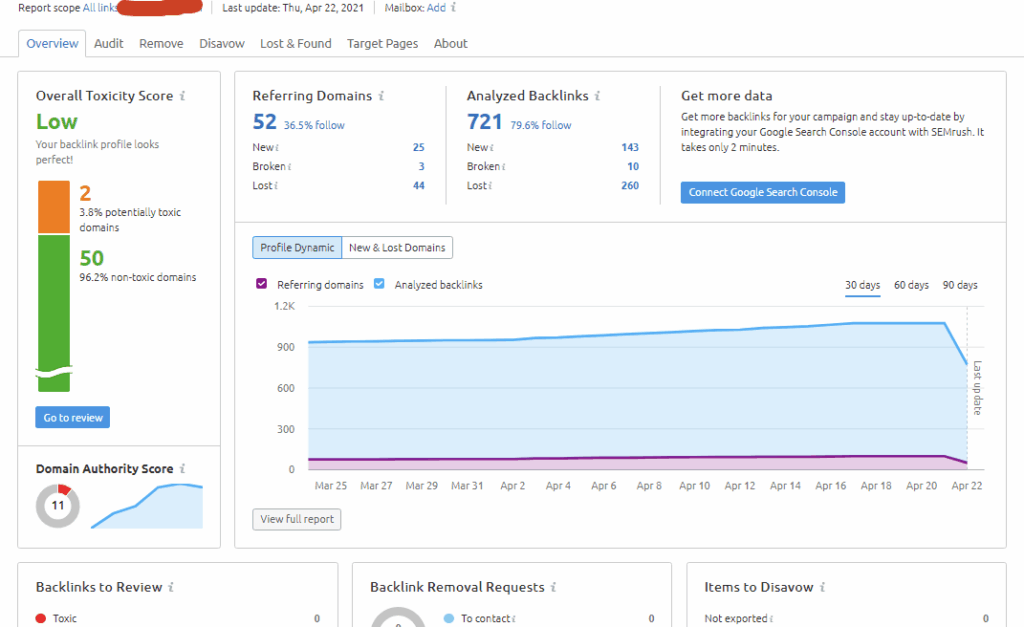Toggle the Referring domains chart checkbox
Viewport: 1024px width, 627px height.
coord(262,284)
